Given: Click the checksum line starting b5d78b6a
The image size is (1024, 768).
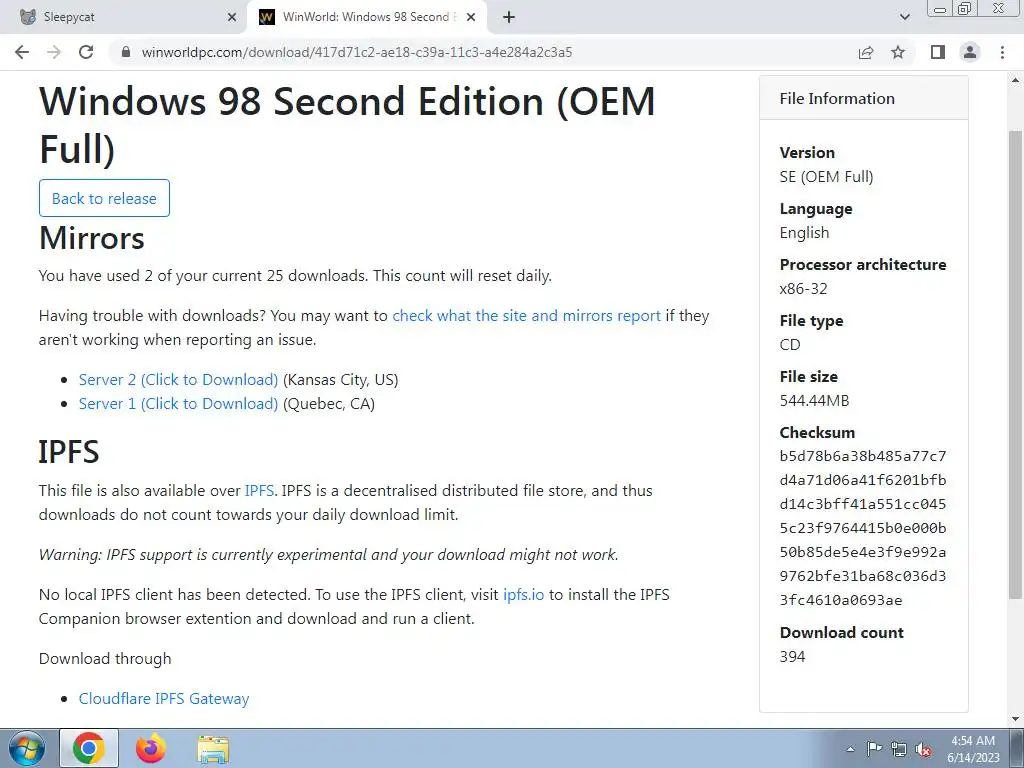Looking at the screenshot, I should pos(863,456).
